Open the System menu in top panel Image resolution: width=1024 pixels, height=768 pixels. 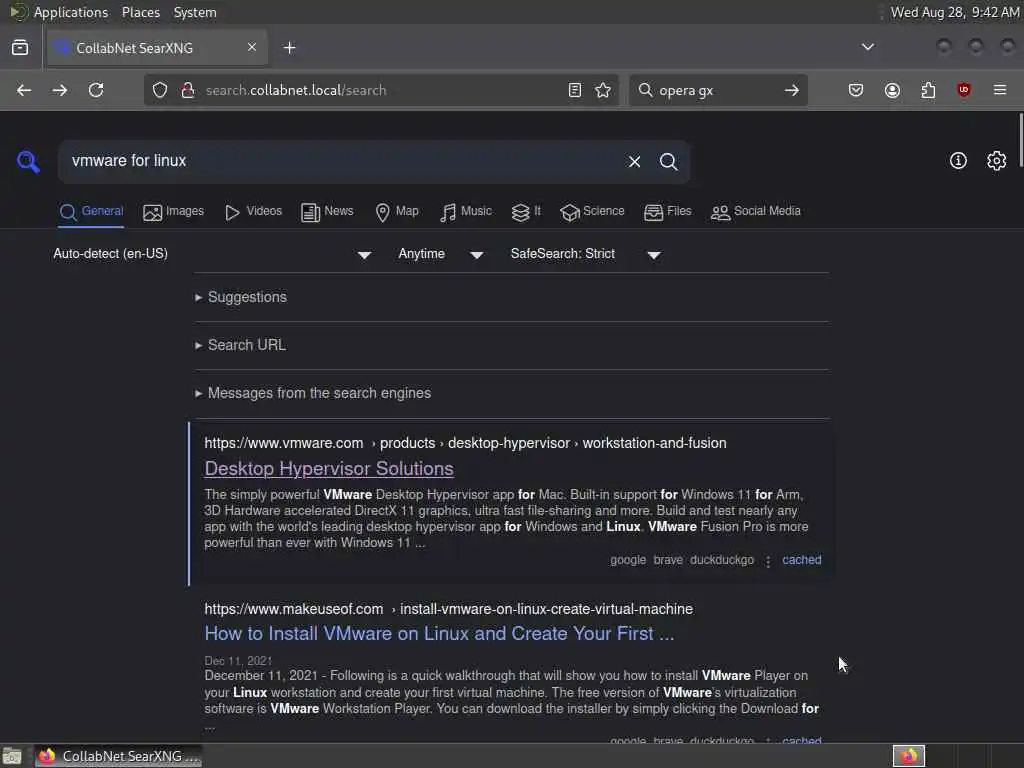[x=195, y=12]
